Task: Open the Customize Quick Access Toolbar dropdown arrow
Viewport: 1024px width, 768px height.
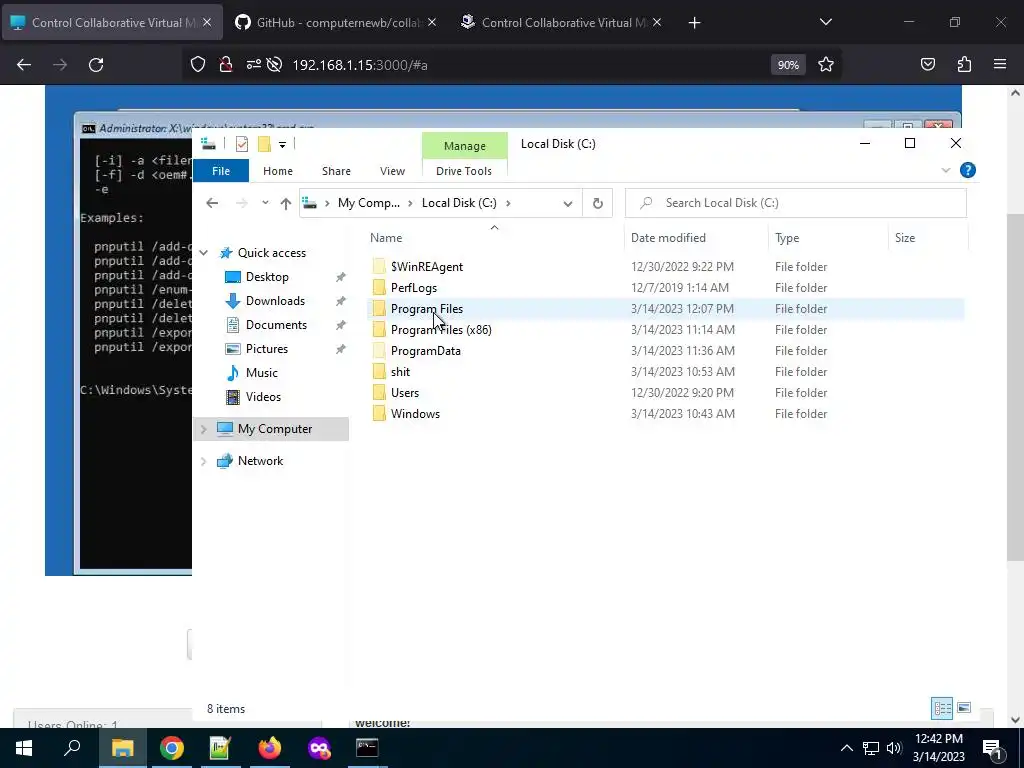Action: point(282,144)
